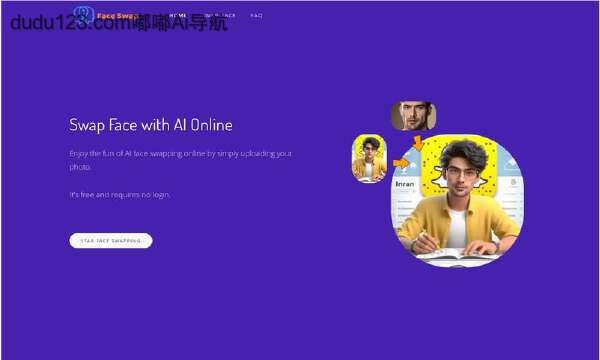Click the white T-shirt in the large image
The width and height of the screenshot is (600, 360).
457,228
